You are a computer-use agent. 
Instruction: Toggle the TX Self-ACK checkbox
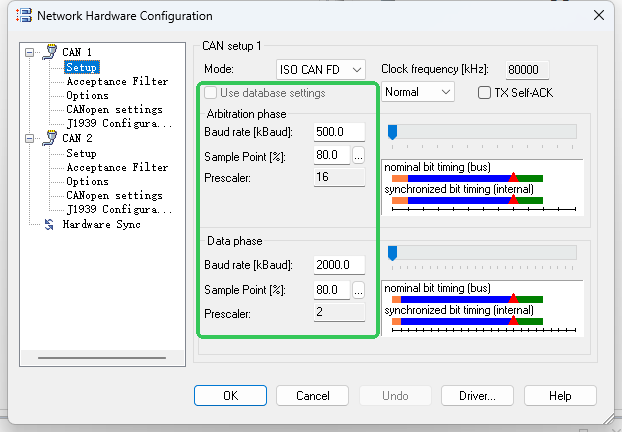pyautogui.click(x=484, y=93)
